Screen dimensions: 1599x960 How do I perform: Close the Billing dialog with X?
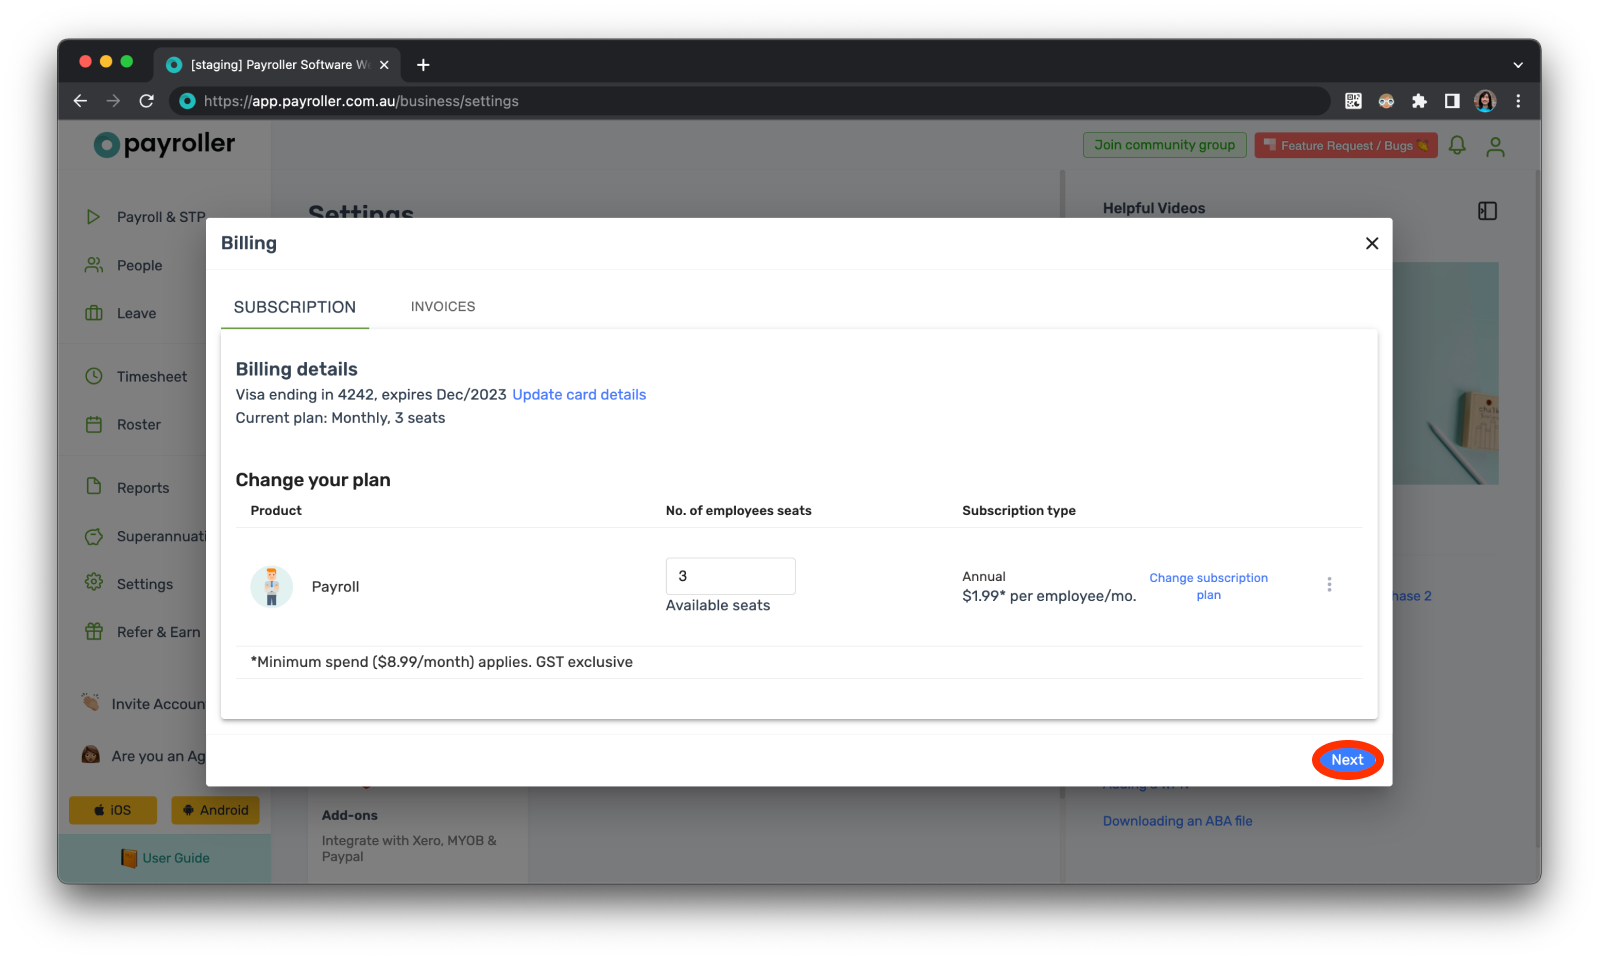tap(1372, 243)
